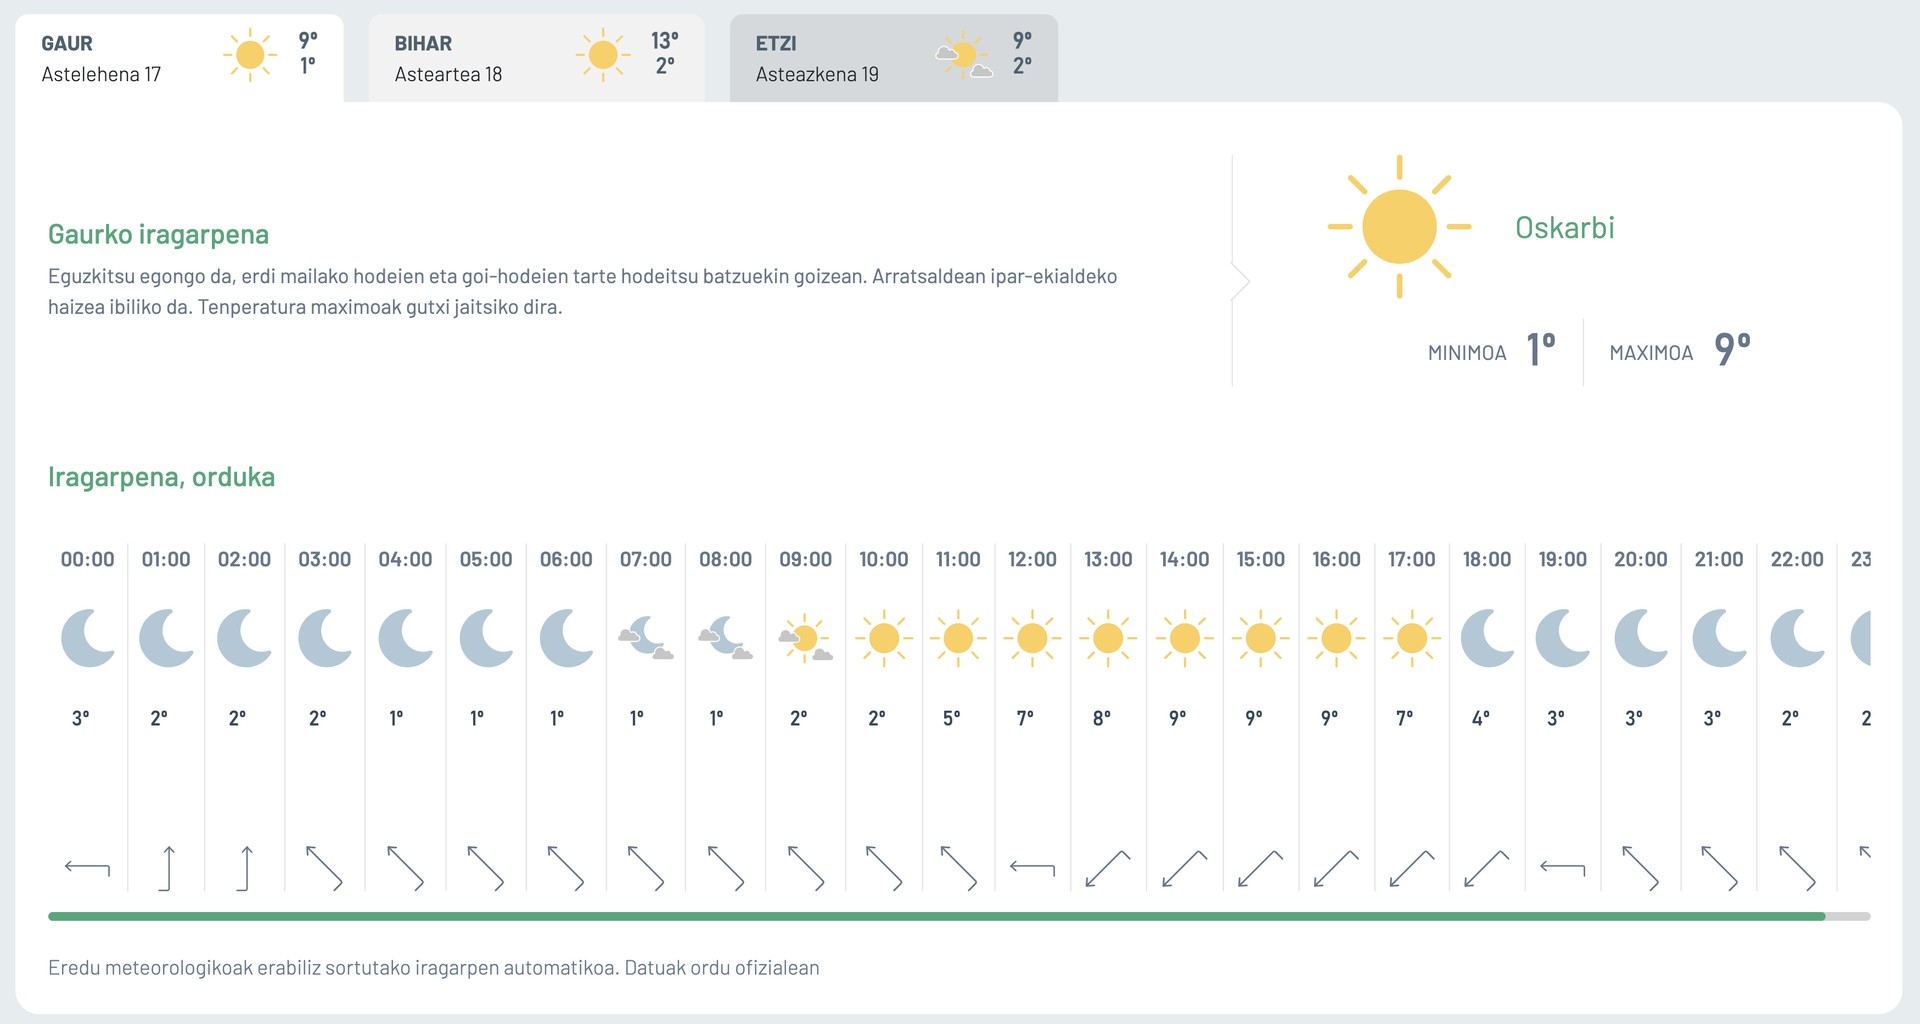Click the partly cloudy sun icon at 09:00
This screenshot has height=1024, width=1920.
[805, 638]
